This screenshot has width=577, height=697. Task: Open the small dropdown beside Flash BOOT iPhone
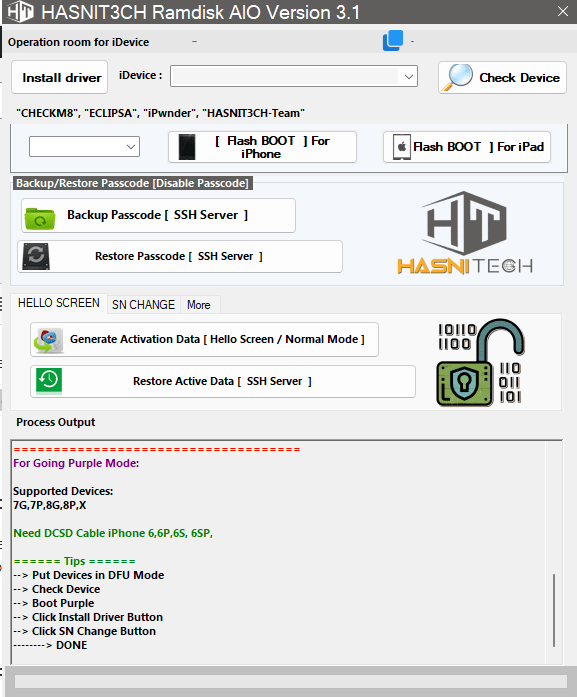click(84, 147)
